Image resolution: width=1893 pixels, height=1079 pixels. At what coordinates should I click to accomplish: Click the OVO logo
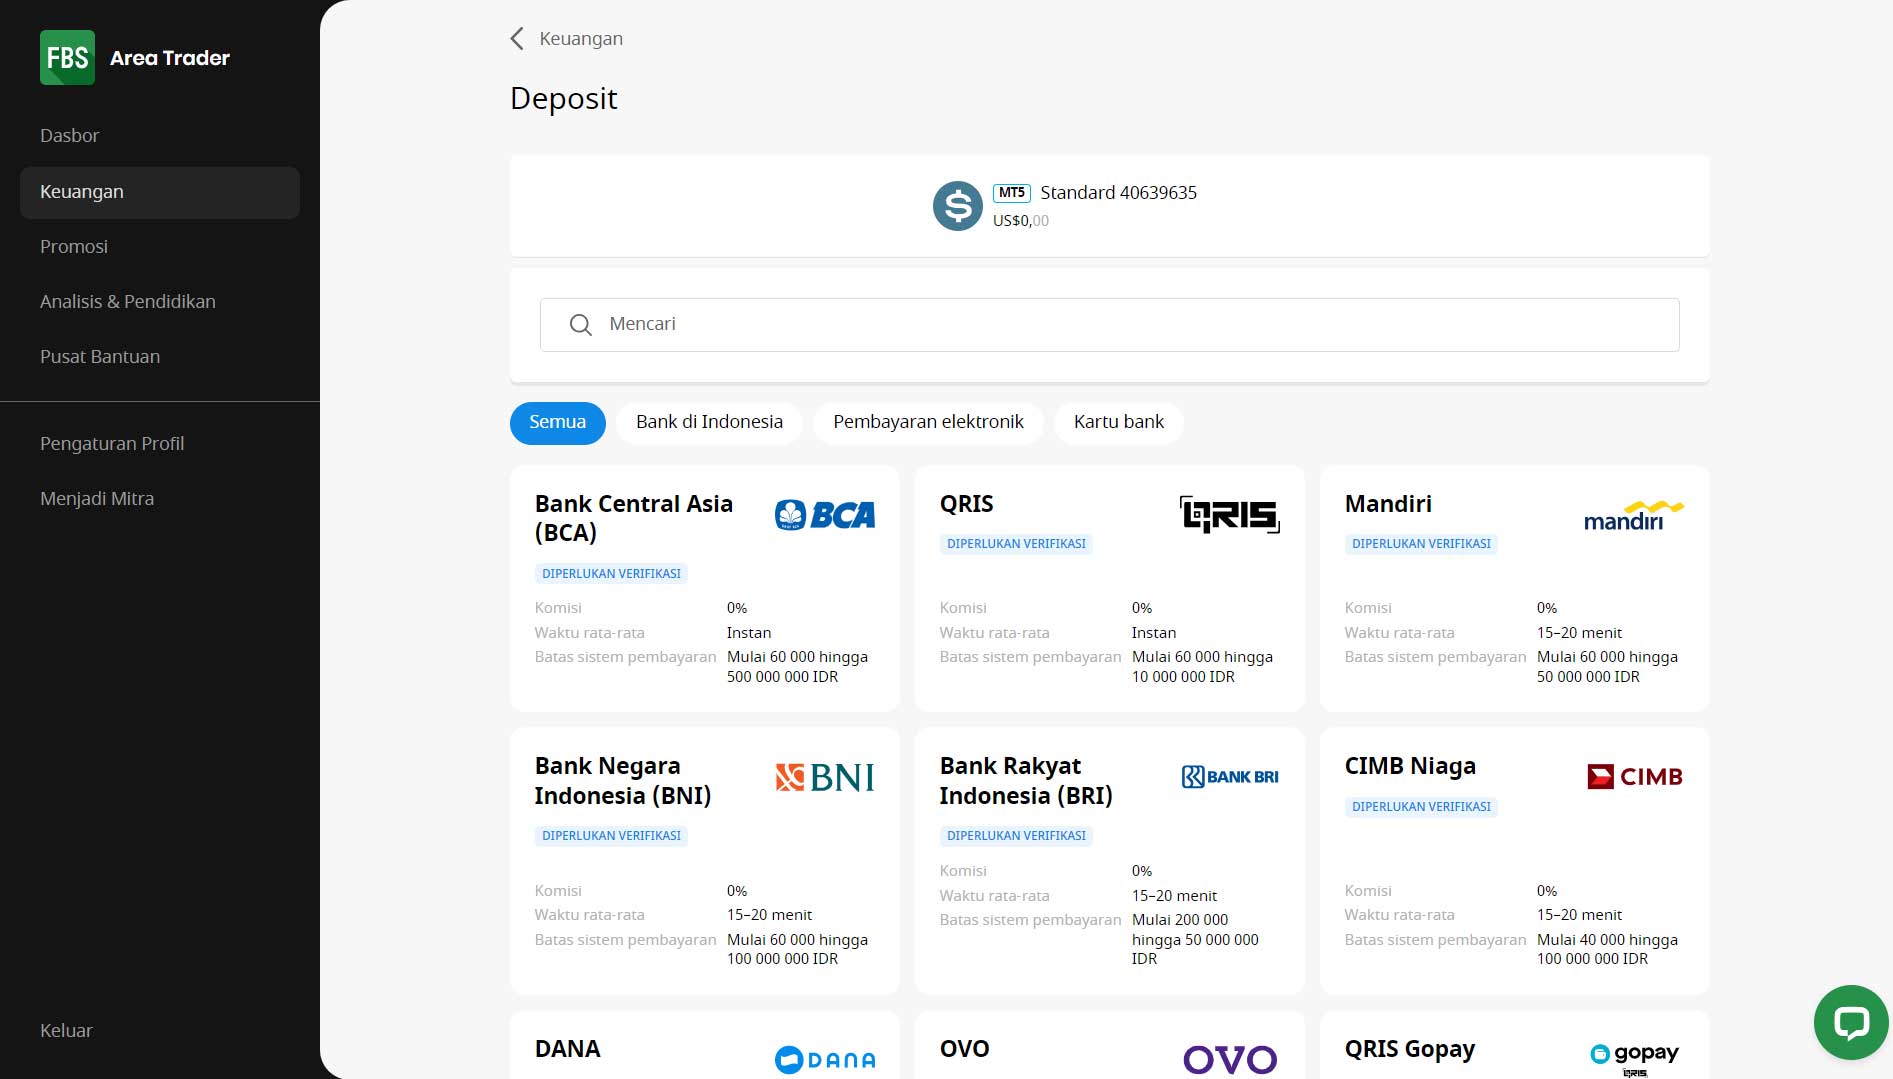point(1230,1060)
